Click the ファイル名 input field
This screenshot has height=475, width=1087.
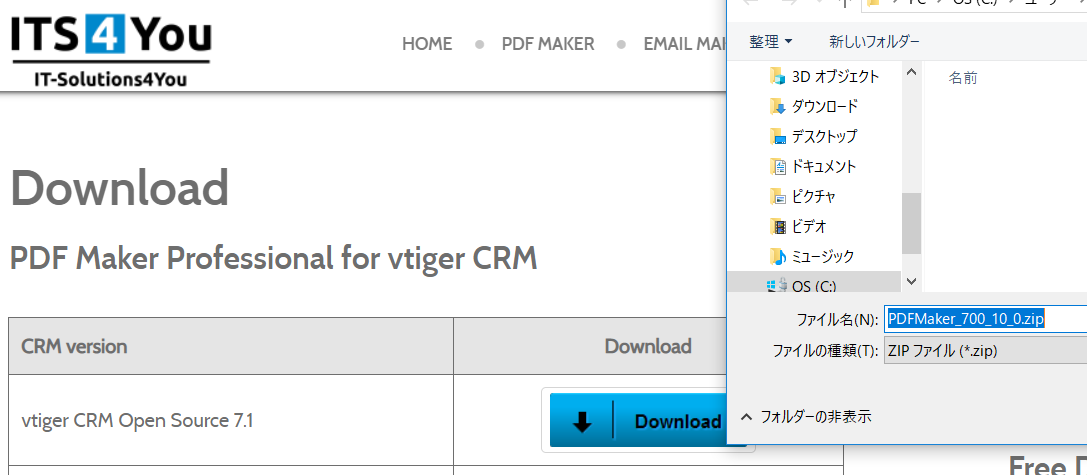pyautogui.click(x=986, y=319)
